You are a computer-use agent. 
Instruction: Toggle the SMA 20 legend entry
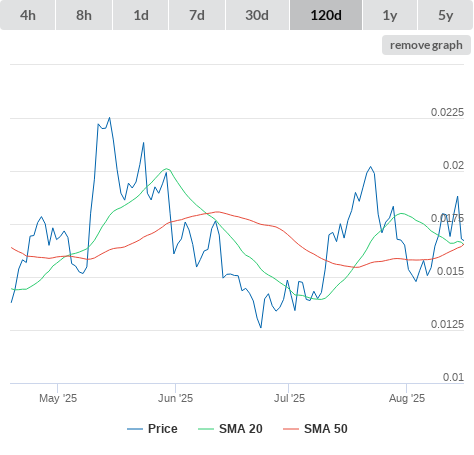[x=241, y=429]
